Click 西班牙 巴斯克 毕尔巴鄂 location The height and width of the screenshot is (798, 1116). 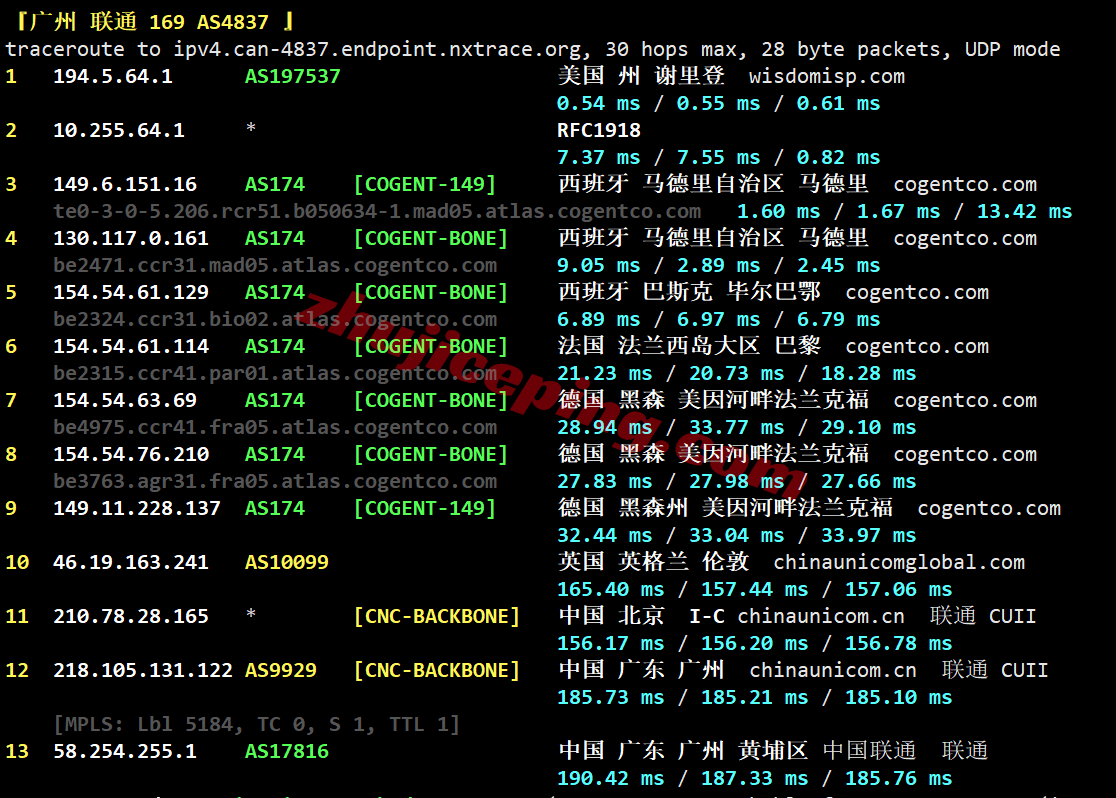pyautogui.click(x=689, y=292)
